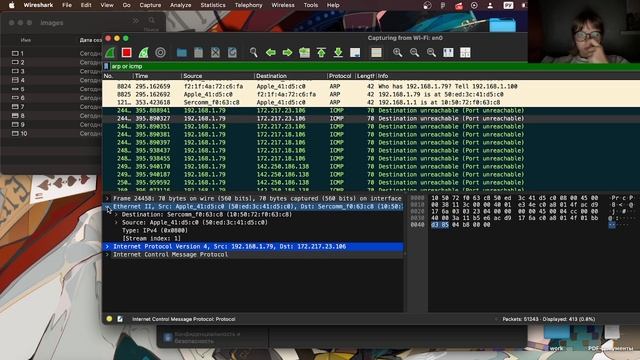
Task: Open the Telephony menu
Action: point(249,5)
